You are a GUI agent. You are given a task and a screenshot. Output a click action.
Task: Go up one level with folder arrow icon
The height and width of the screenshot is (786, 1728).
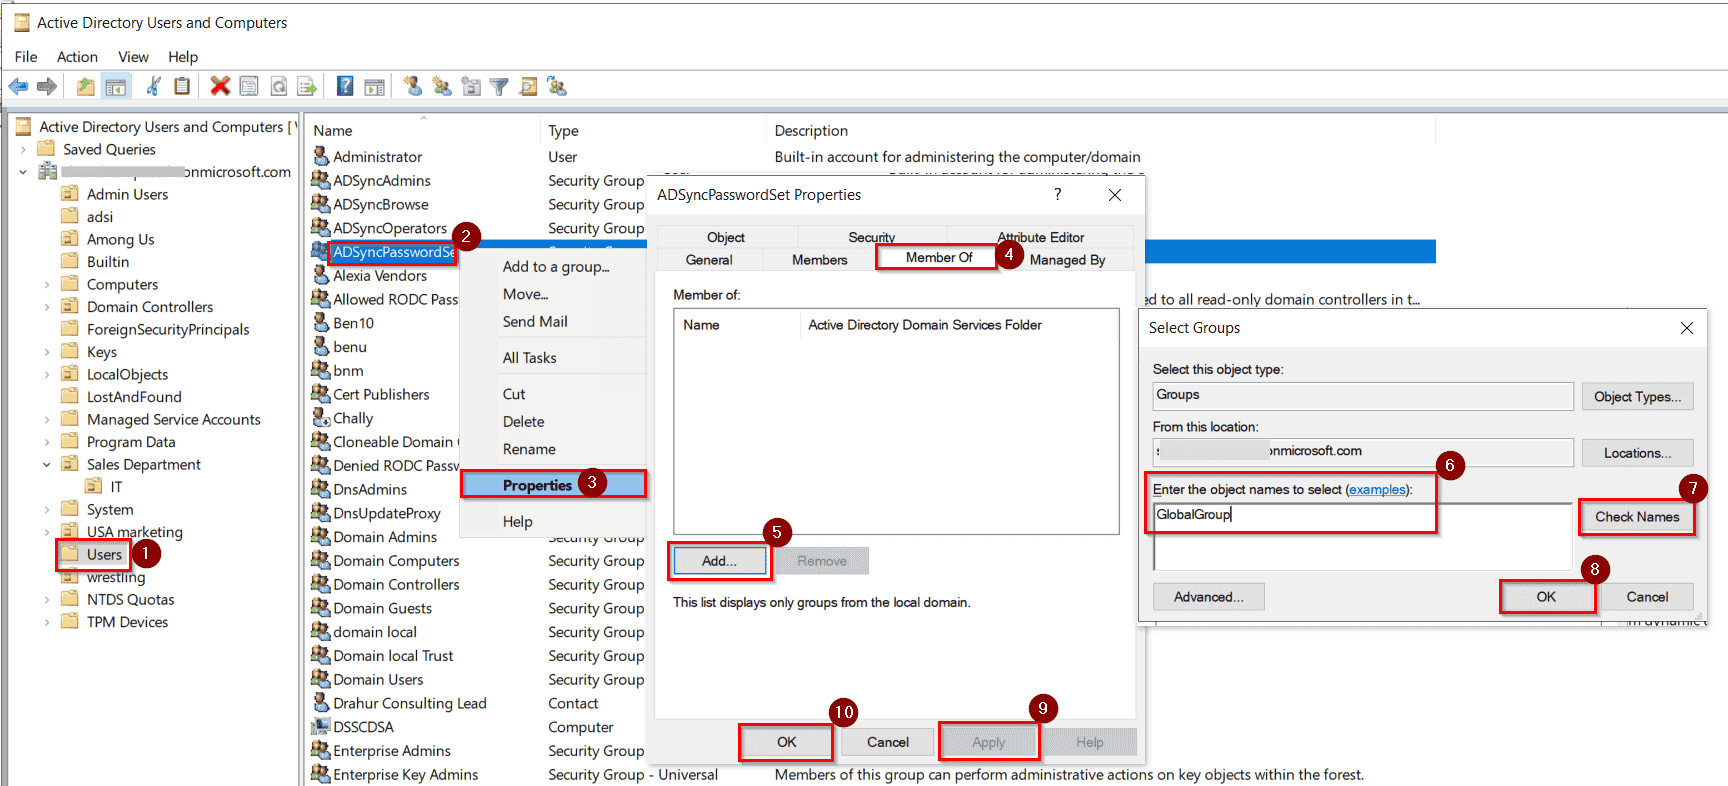86,87
